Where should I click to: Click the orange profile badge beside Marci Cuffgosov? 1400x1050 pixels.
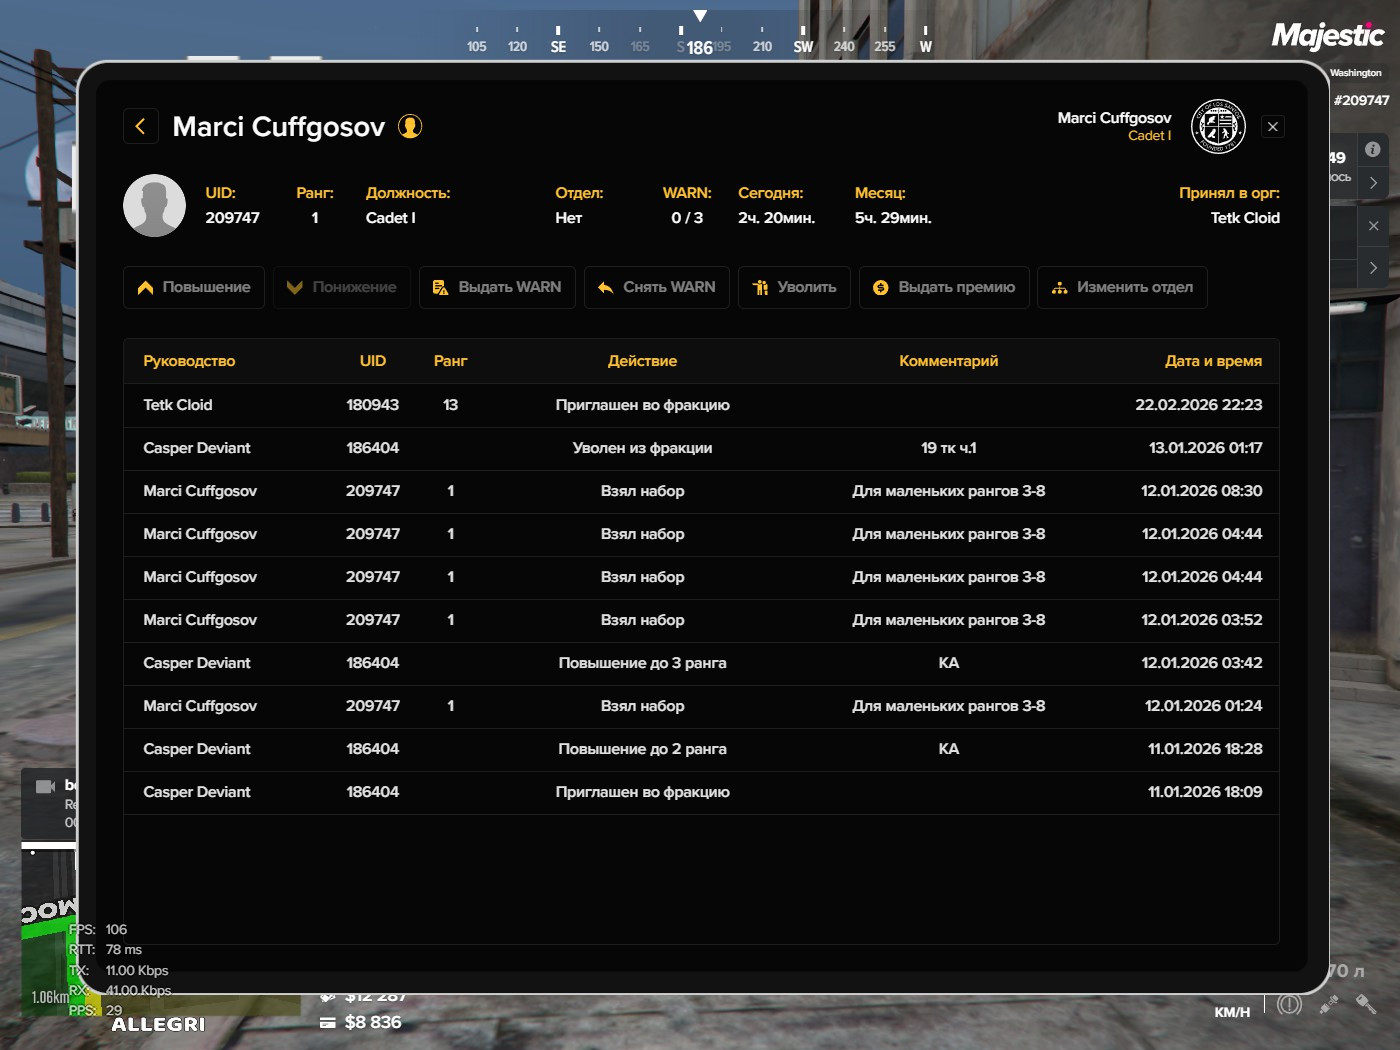410,126
